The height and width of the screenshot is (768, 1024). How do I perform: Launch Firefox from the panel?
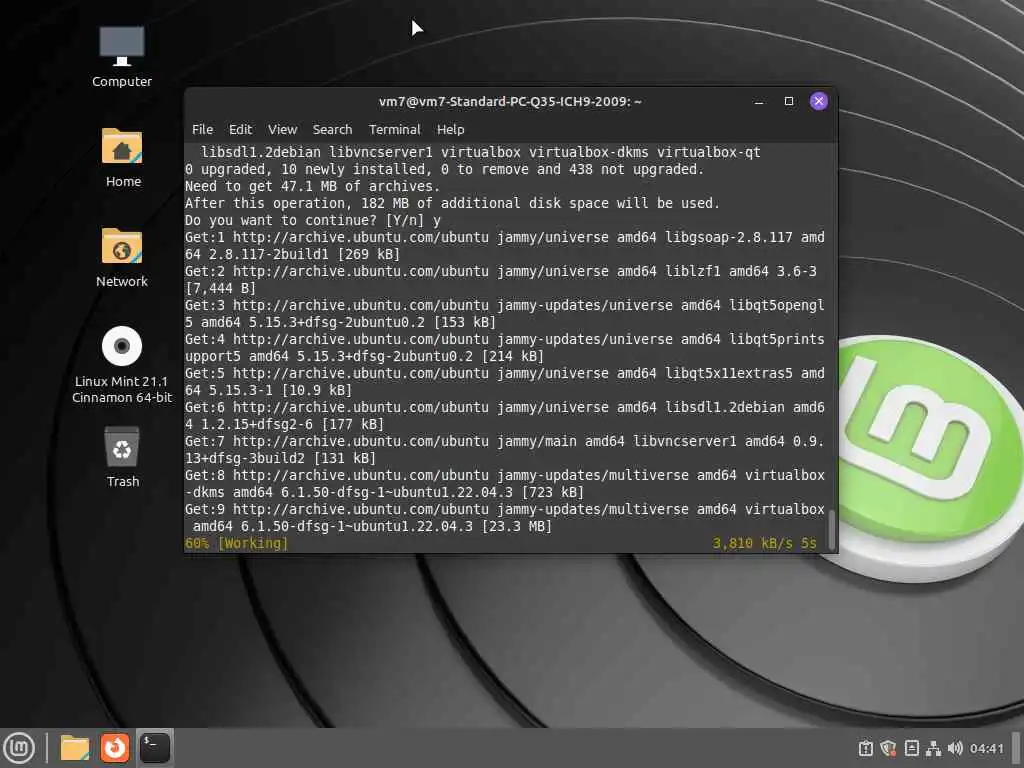point(115,748)
